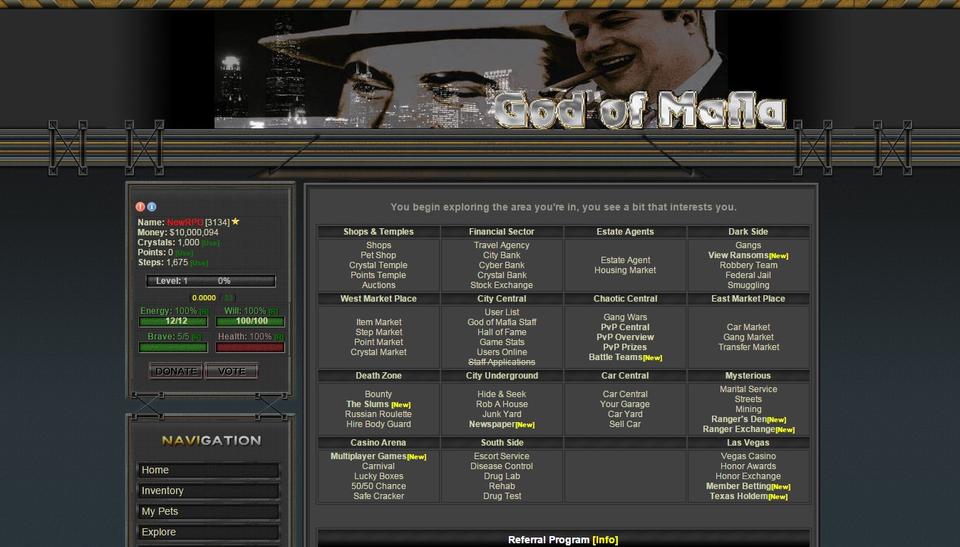Open the Referral Program [Info] link
The height and width of the screenshot is (547, 960).
click(x=605, y=540)
